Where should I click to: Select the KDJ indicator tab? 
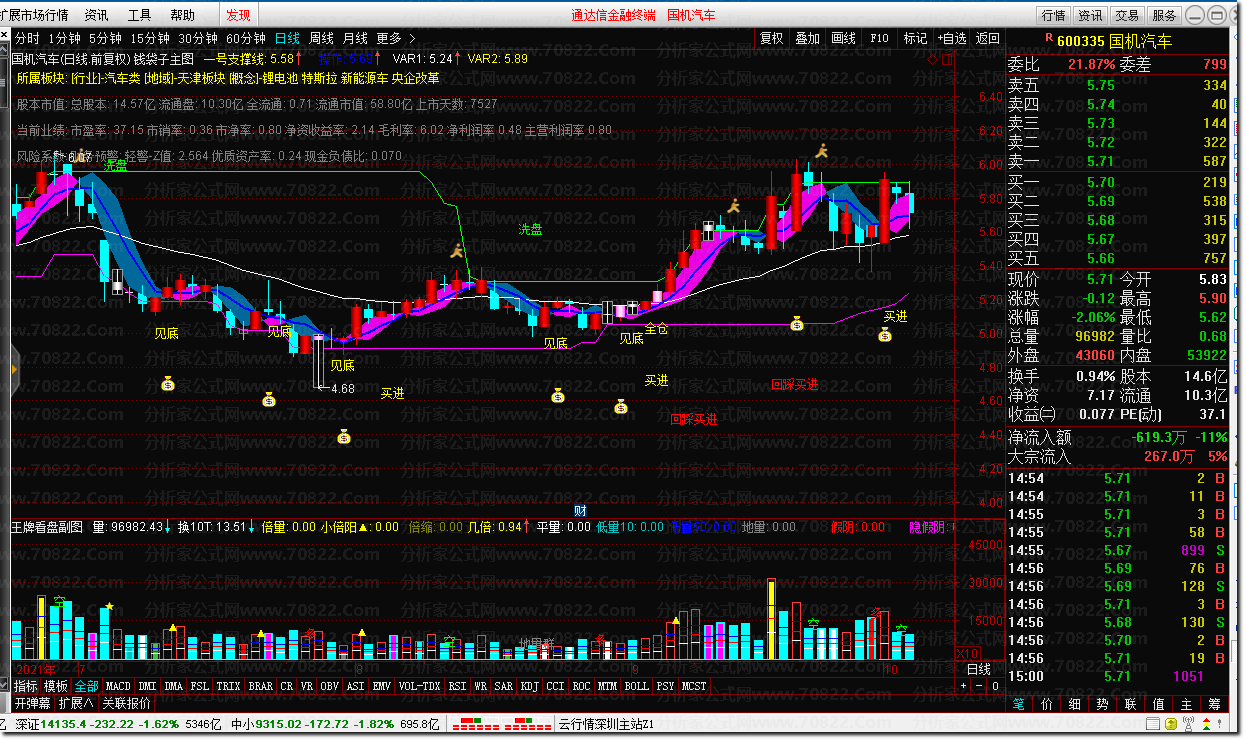[x=529, y=686]
